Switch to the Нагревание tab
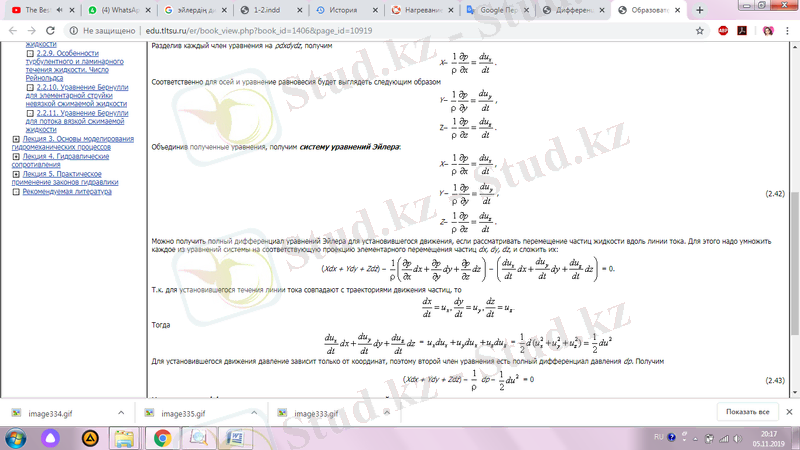 (x=418, y=10)
